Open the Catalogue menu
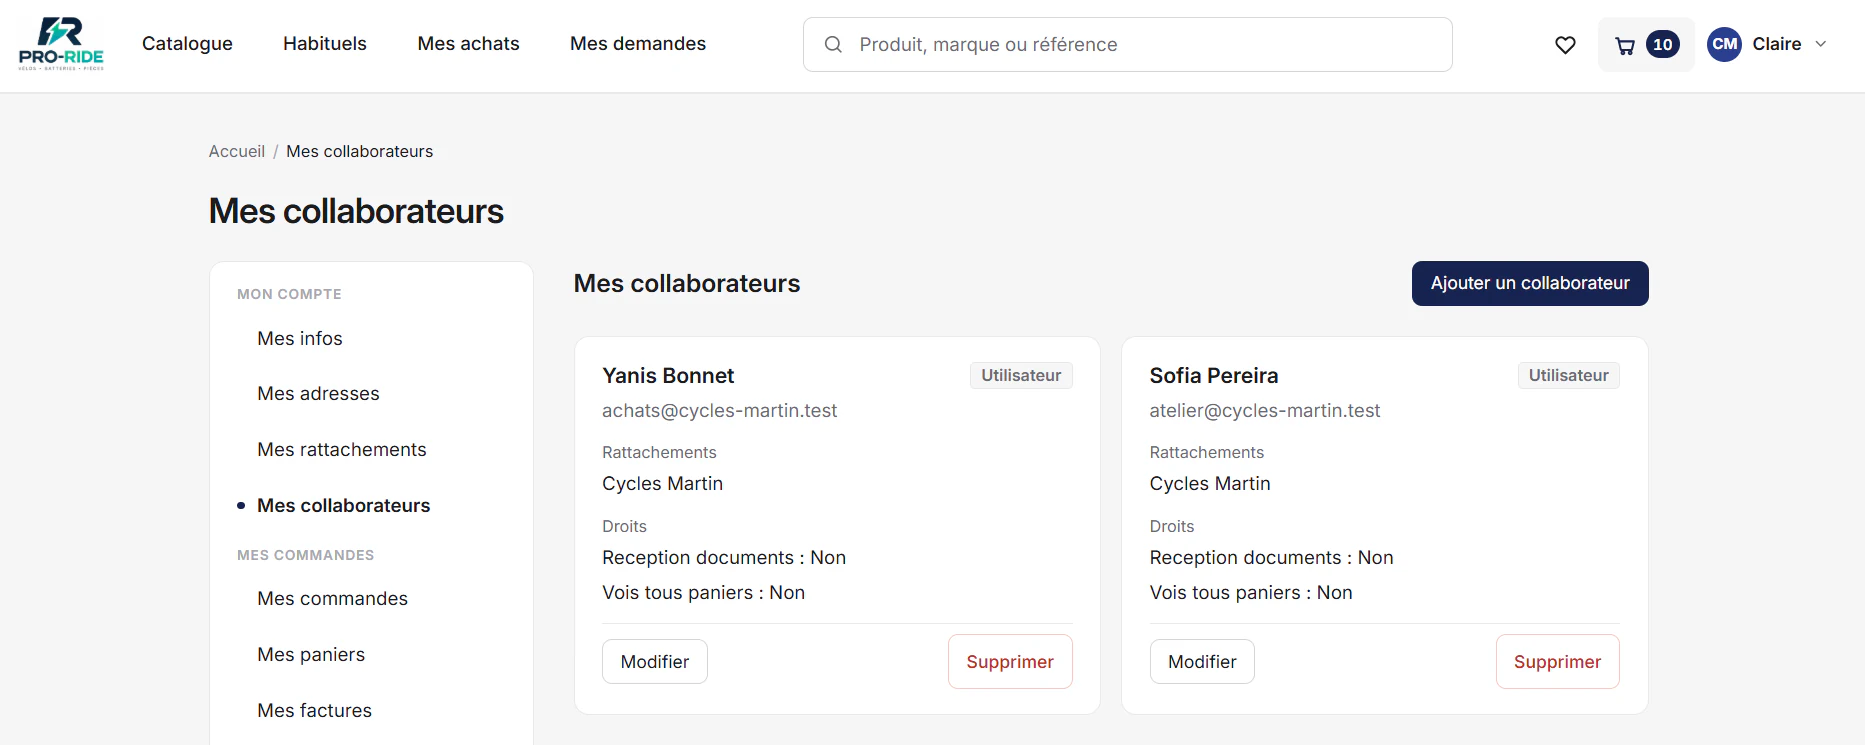This screenshot has height=745, width=1865. (187, 44)
